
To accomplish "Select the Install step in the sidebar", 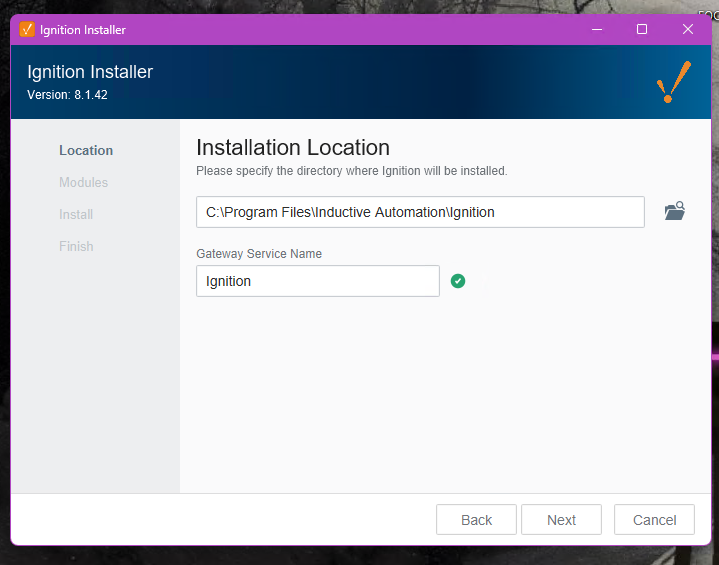I will 76,214.
